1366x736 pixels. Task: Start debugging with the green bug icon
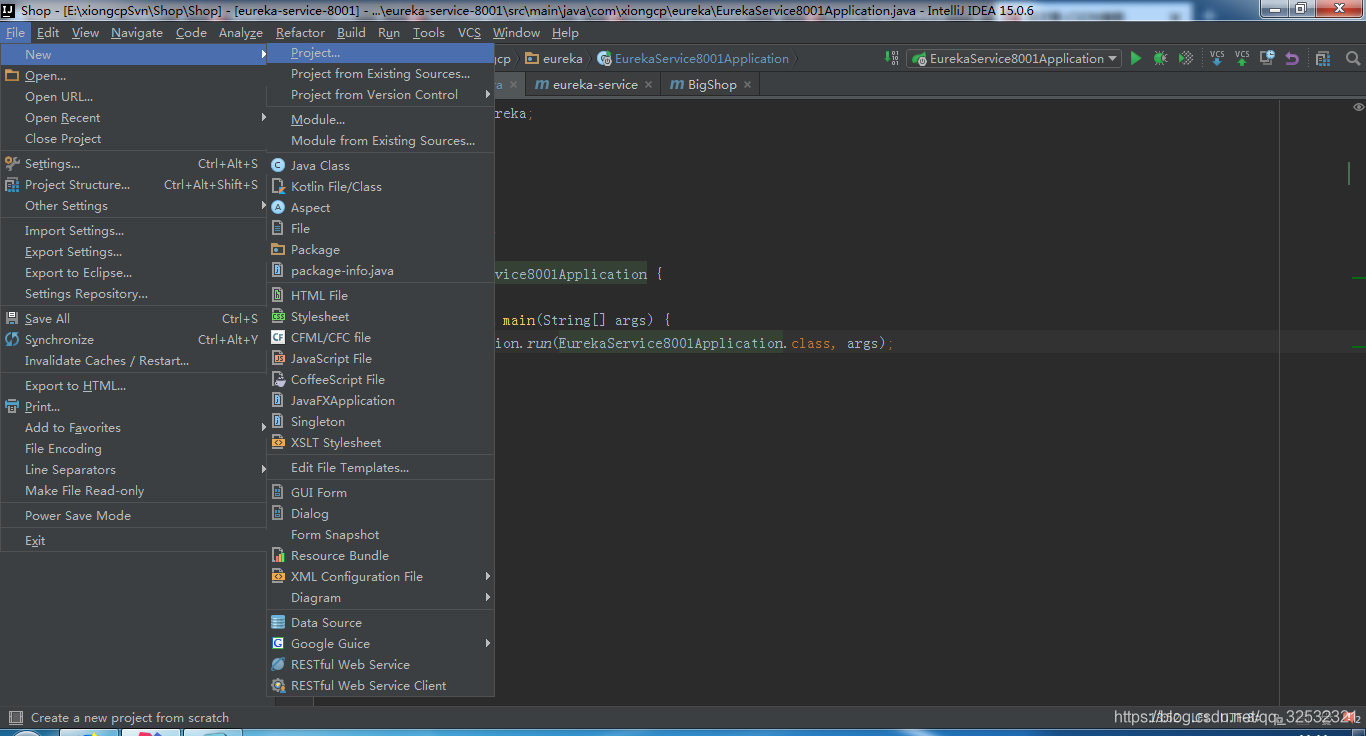(x=1160, y=59)
